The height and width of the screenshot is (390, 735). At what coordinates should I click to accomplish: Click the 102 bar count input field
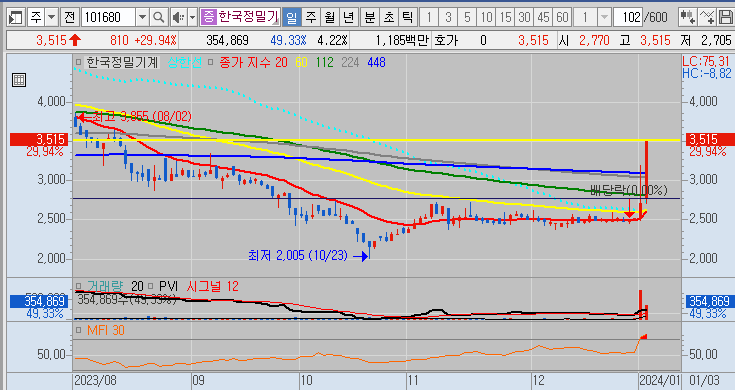click(628, 18)
